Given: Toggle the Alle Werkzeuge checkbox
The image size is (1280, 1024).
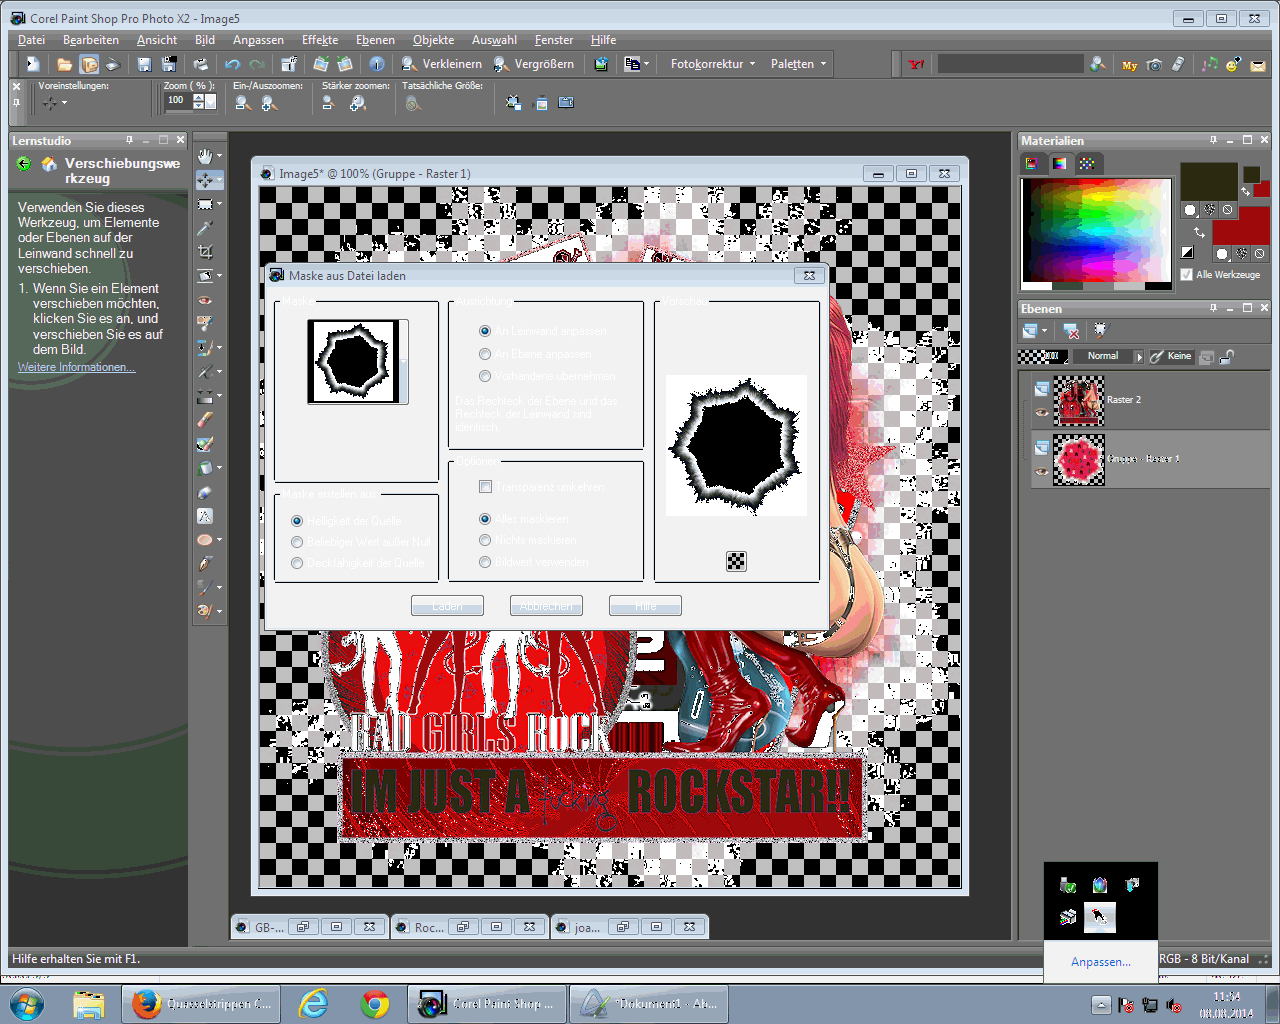Looking at the screenshot, I should [1187, 275].
